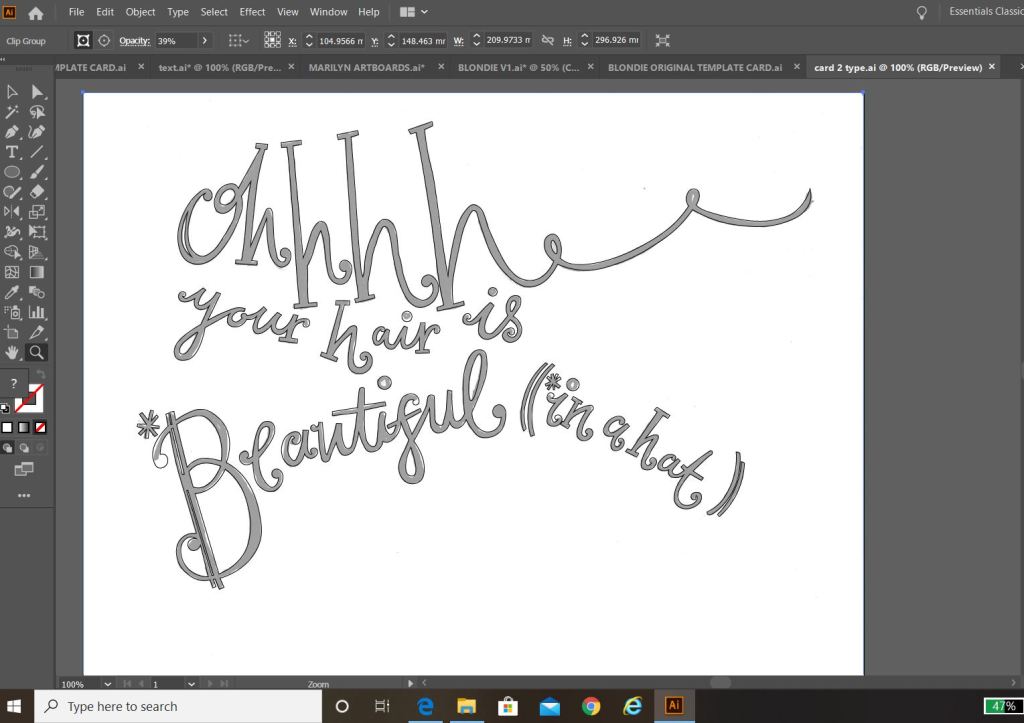Select the Hand tool

[12, 352]
